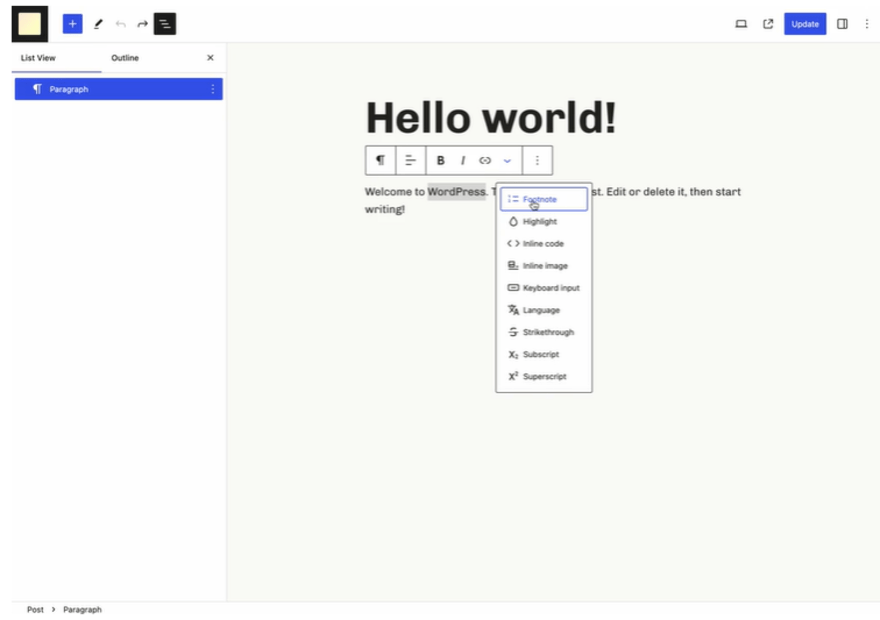The image size is (880, 620).
Task: Open options for the Paragraph list item
Action: tap(213, 89)
